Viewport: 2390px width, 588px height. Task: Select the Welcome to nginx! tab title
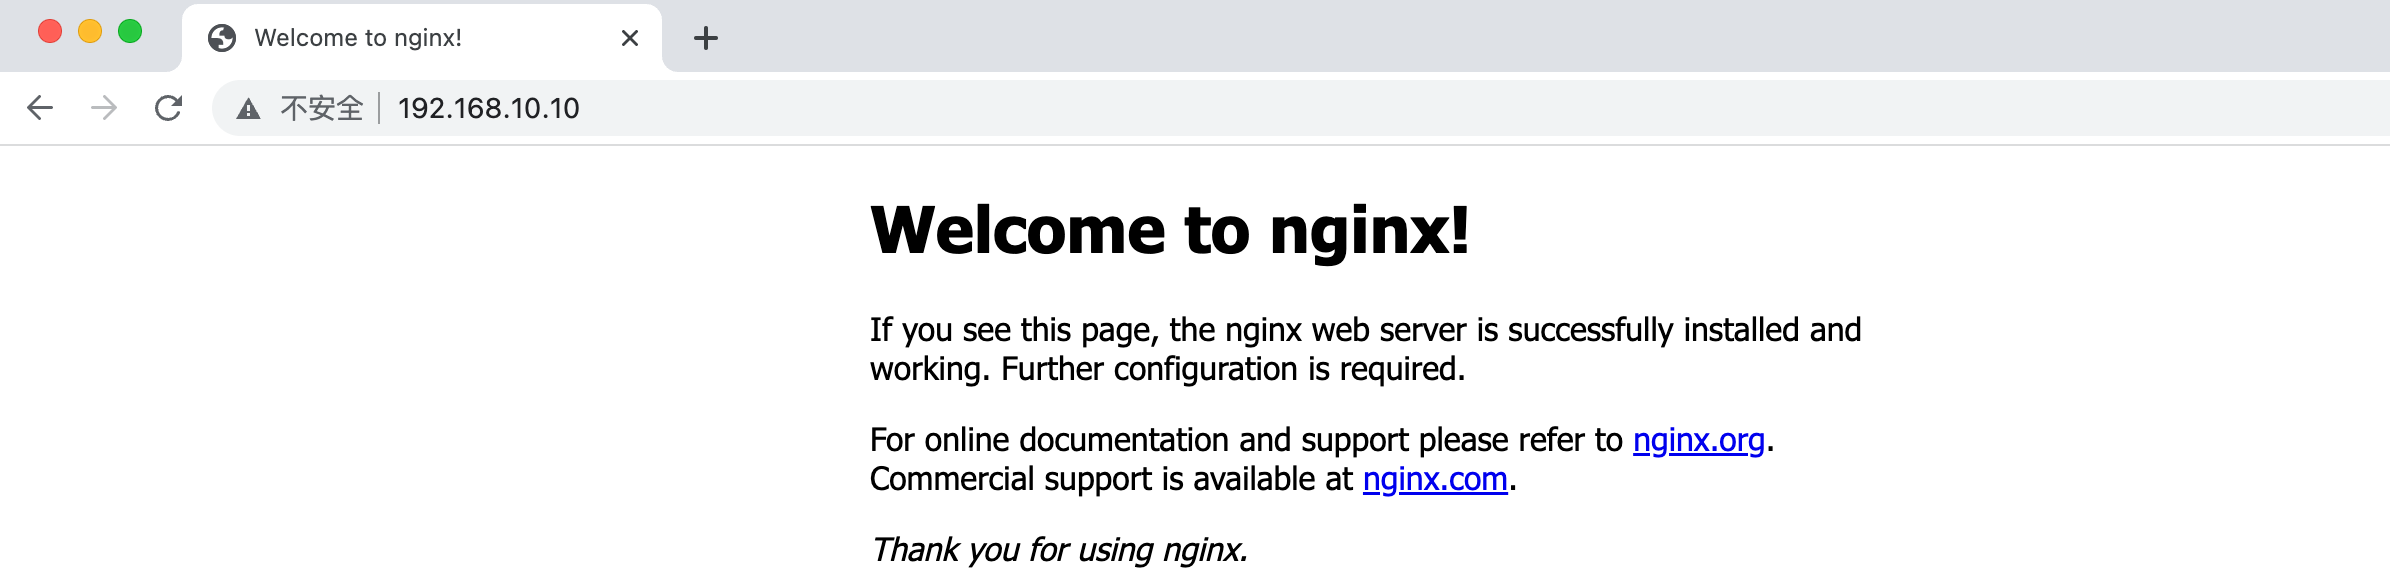pos(358,38)
